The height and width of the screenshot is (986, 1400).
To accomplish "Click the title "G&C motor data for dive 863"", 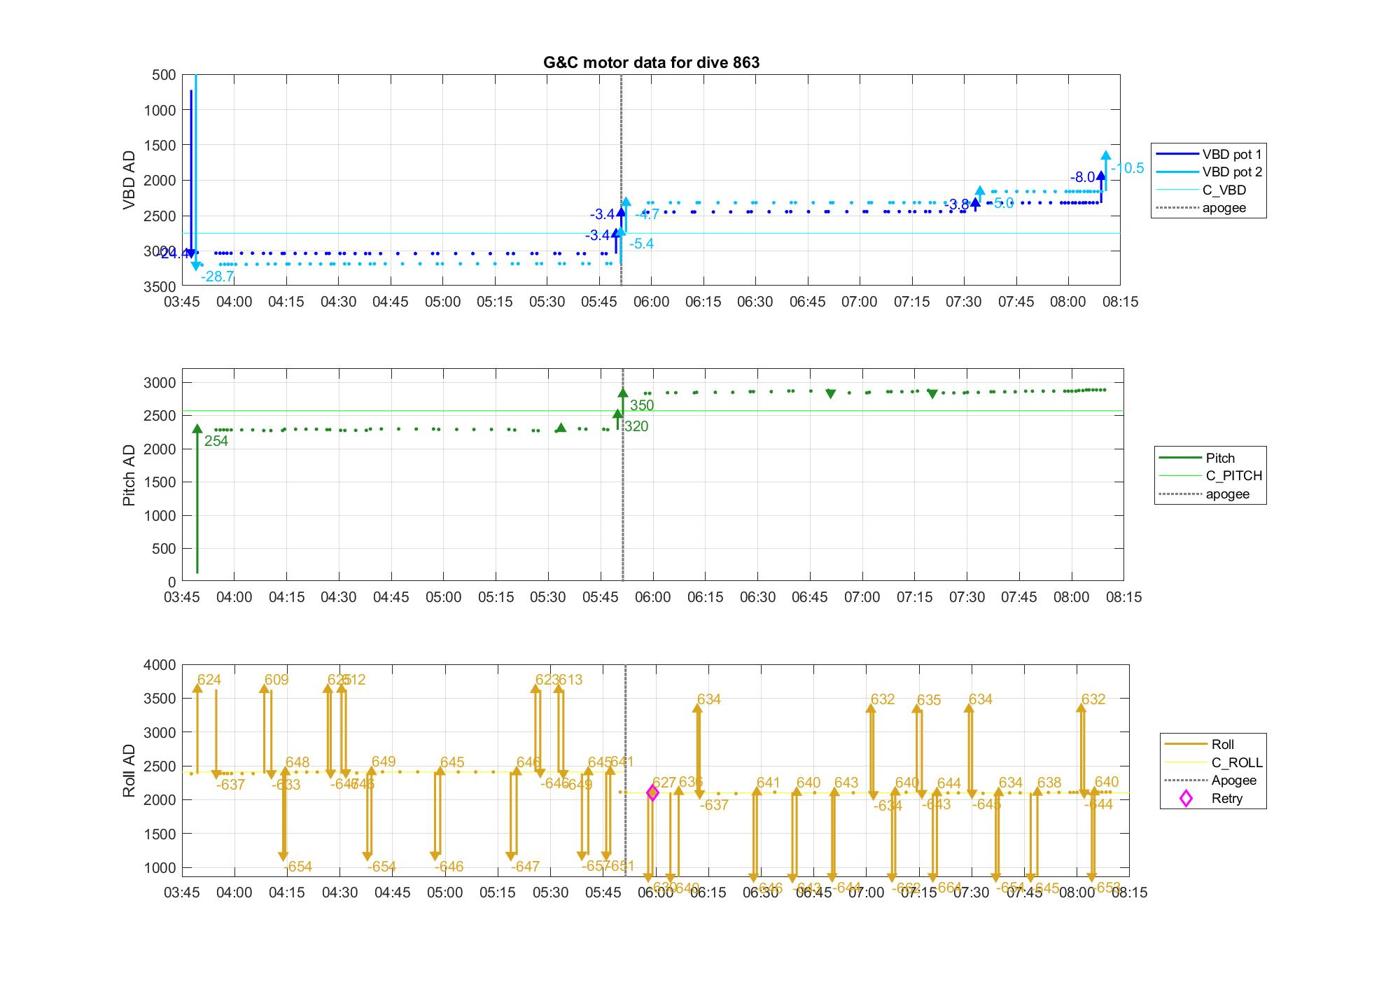I will coord(651,62).
